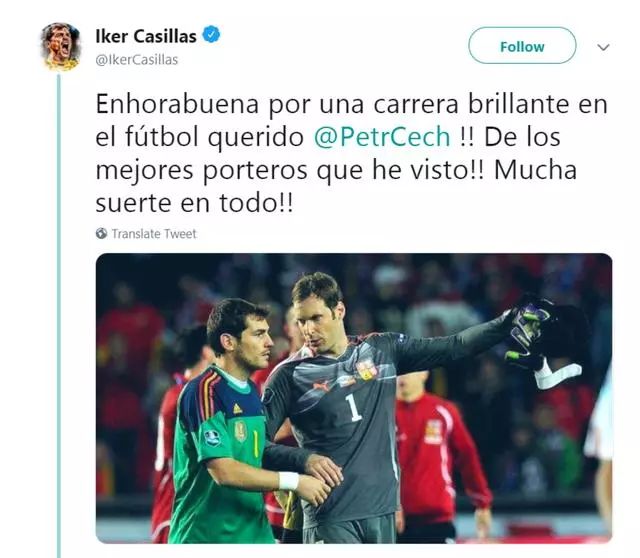Image resolution: width=640 pixels, height=558 pixels.
Task: Open Iker Casillas profile avatar picture
Action: coord(60,46)
